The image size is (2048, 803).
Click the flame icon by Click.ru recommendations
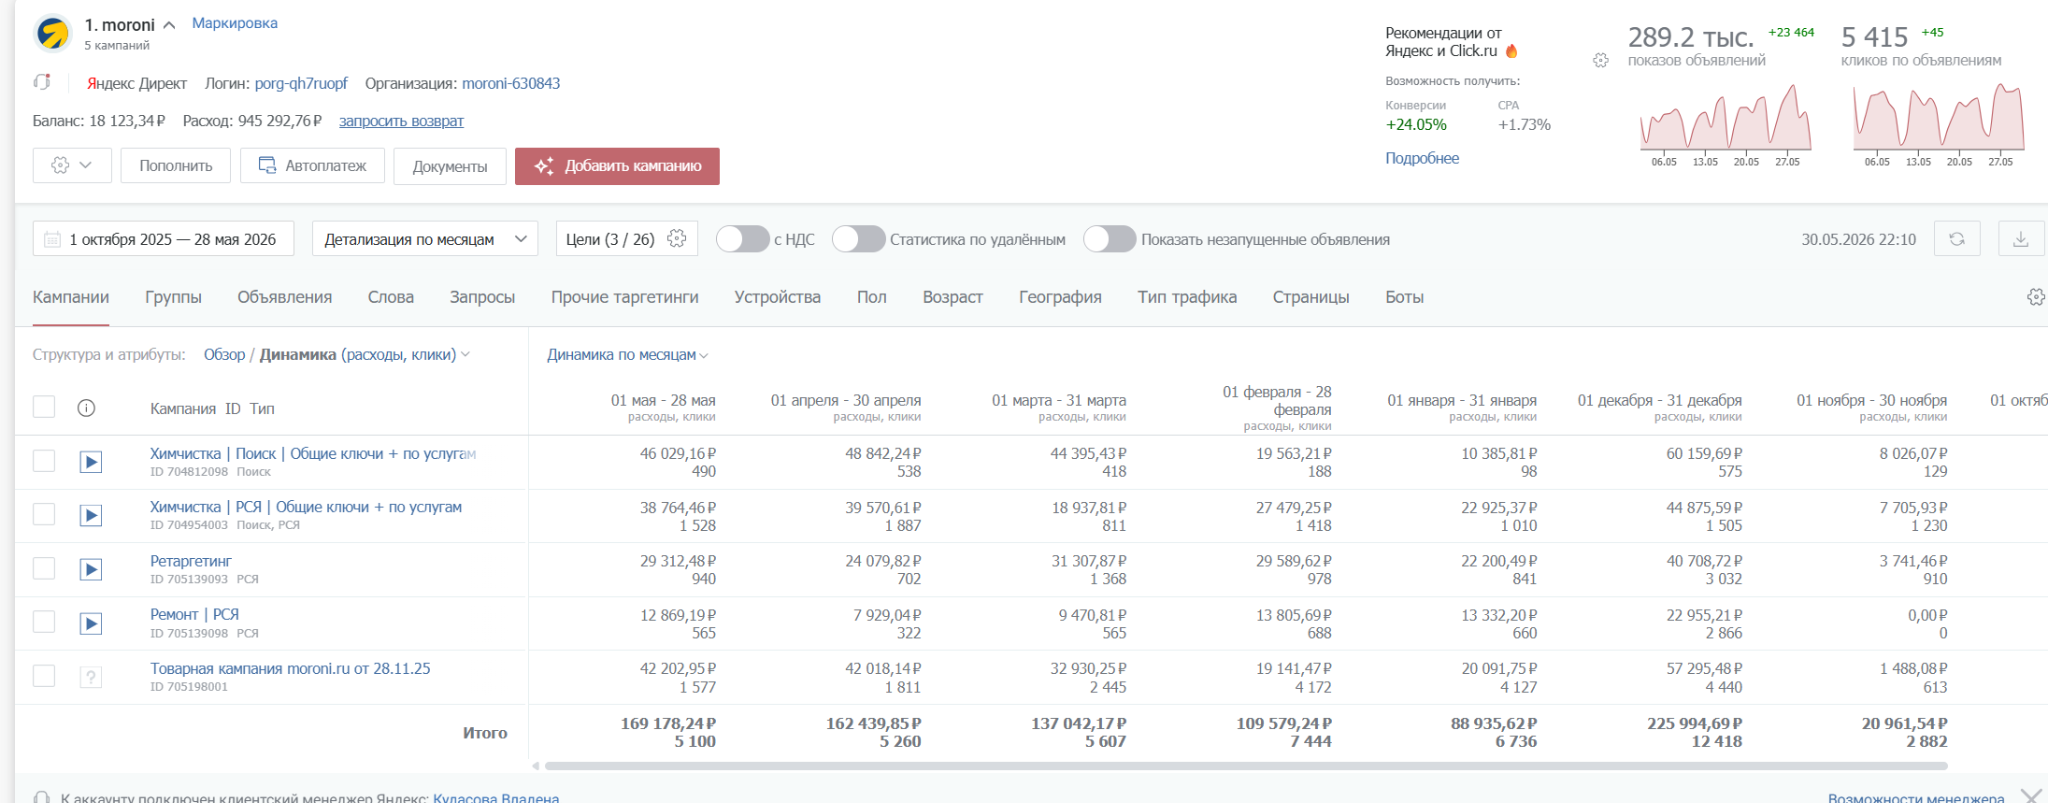pos(1511,51)
